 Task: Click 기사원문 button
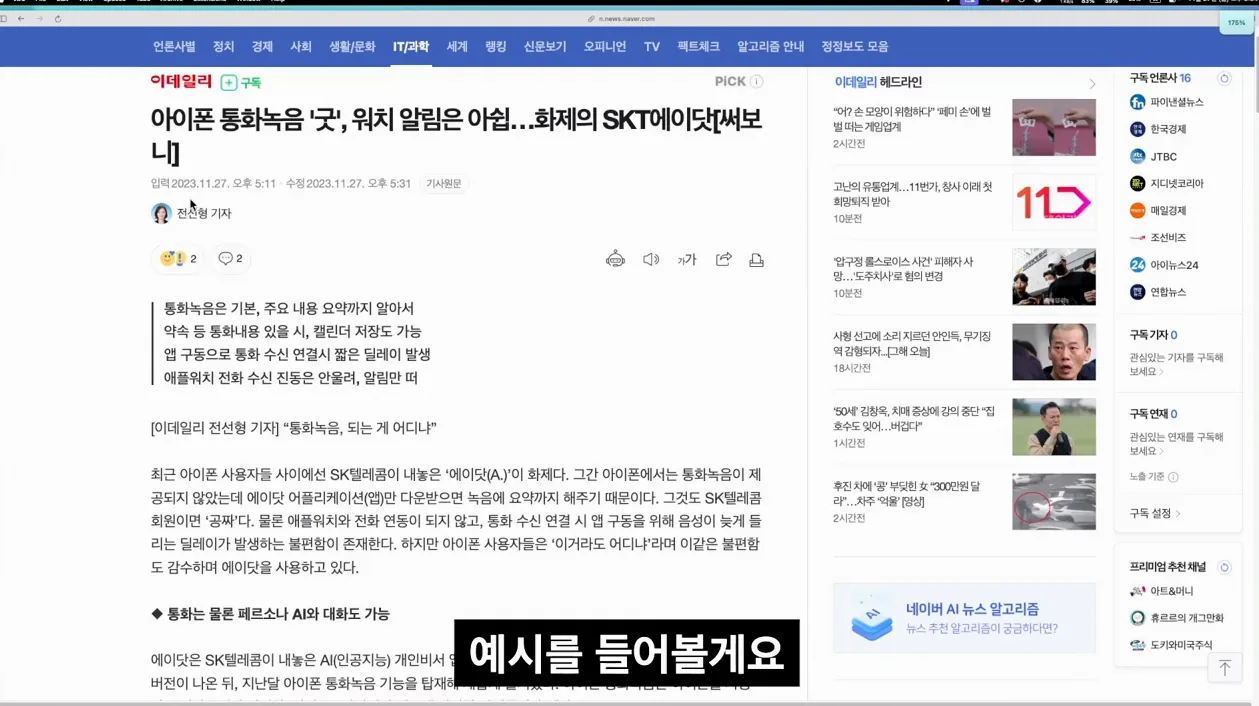(x=444, y=184)
